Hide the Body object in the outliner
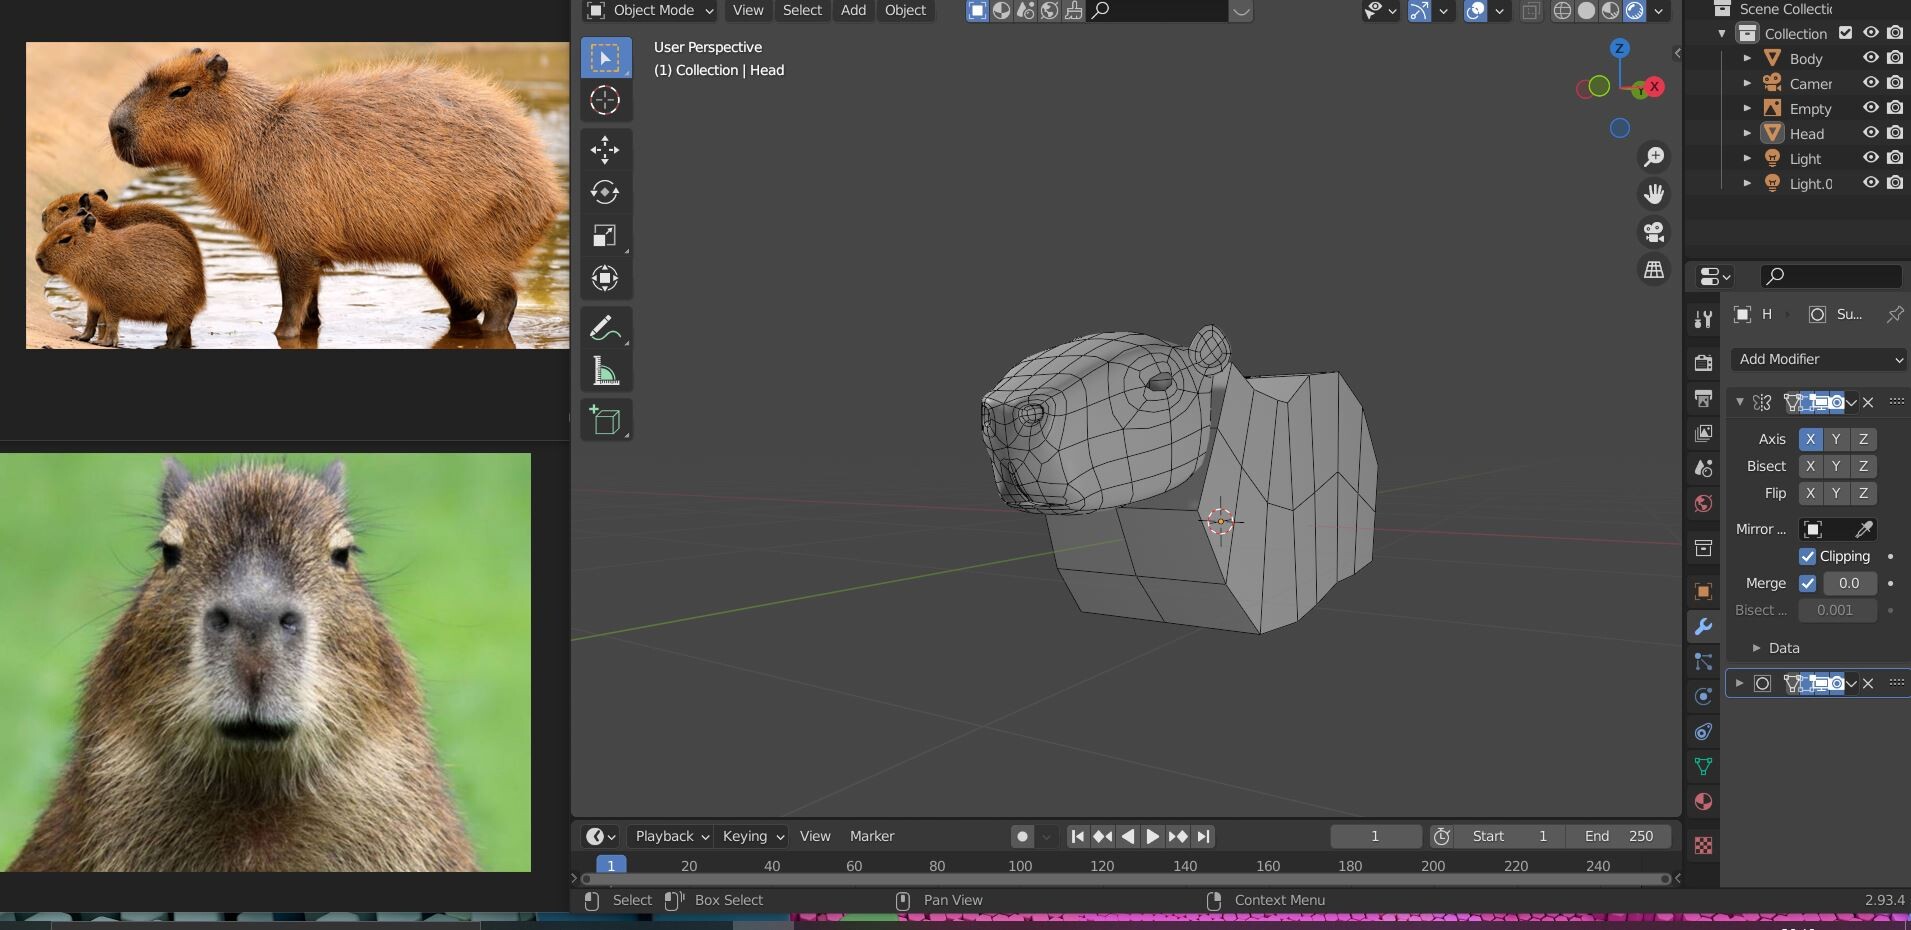 click(x=1869, y=58)
